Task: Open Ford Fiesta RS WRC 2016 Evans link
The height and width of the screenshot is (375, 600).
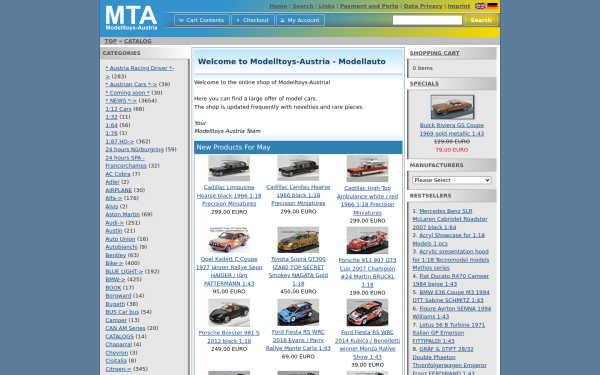Action: pyautogui.click(x=298, y=340)
